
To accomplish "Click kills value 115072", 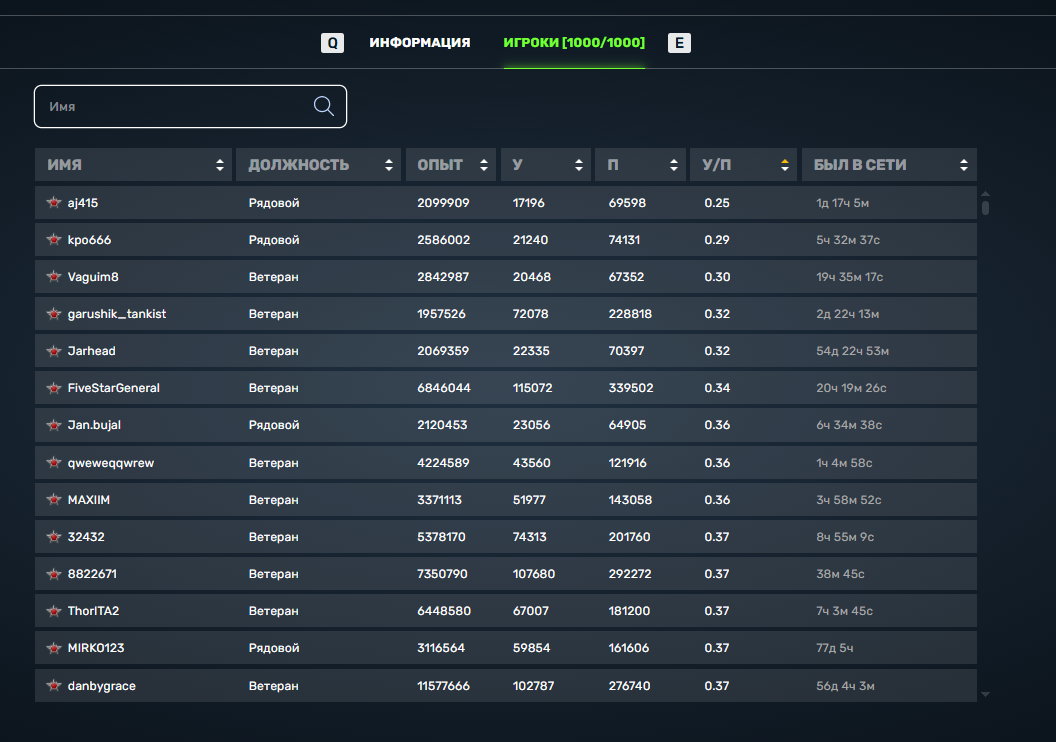I will (x=533, y=388).
